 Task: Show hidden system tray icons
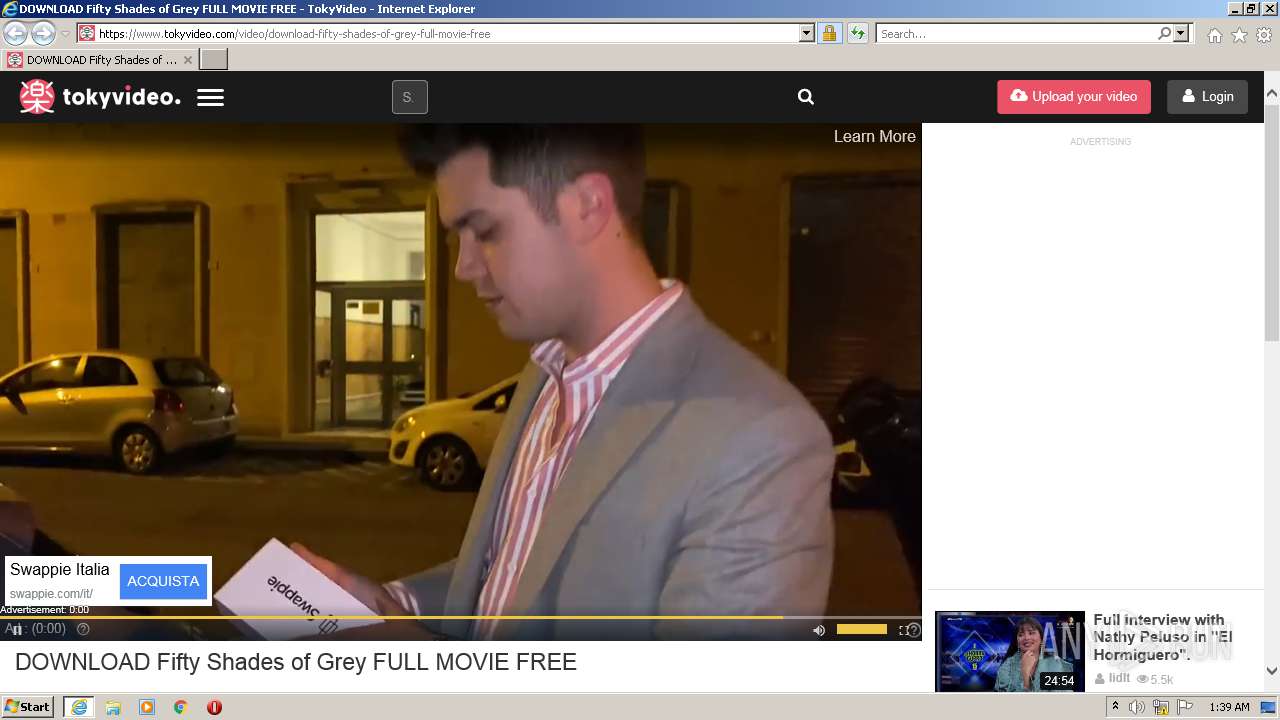click(1115, 707)
